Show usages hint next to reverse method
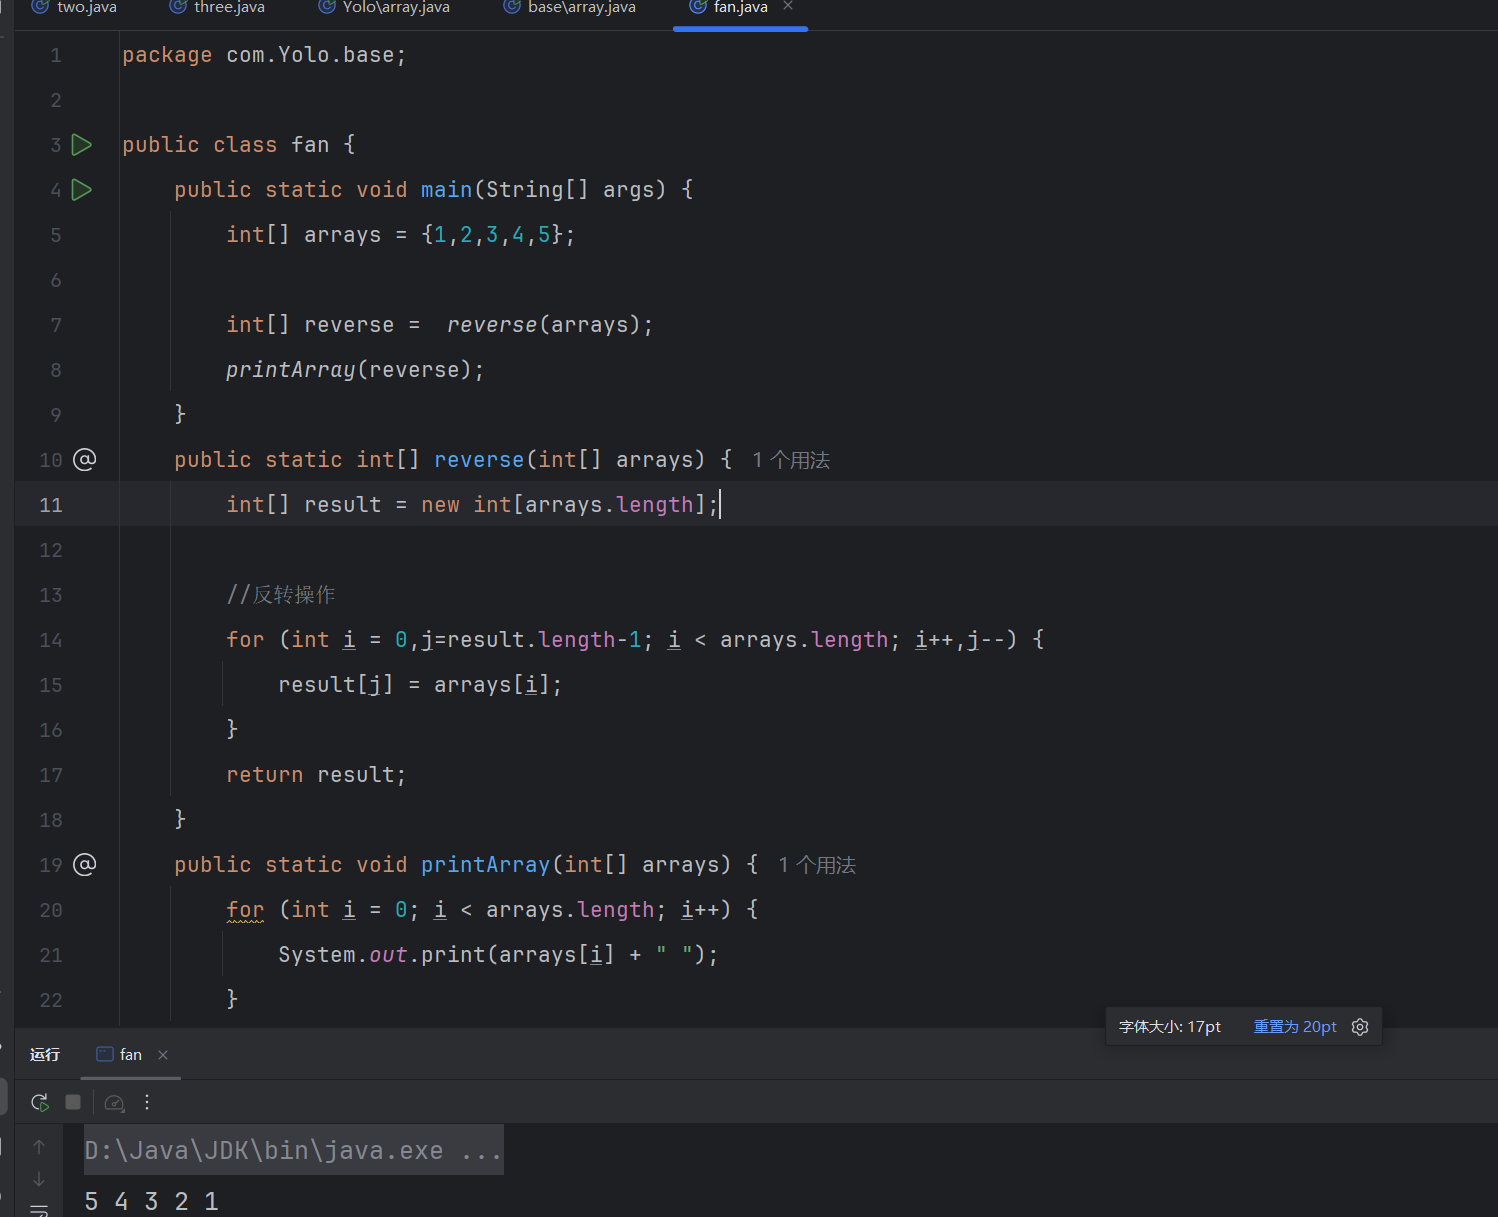 click(x=791, y=460)
